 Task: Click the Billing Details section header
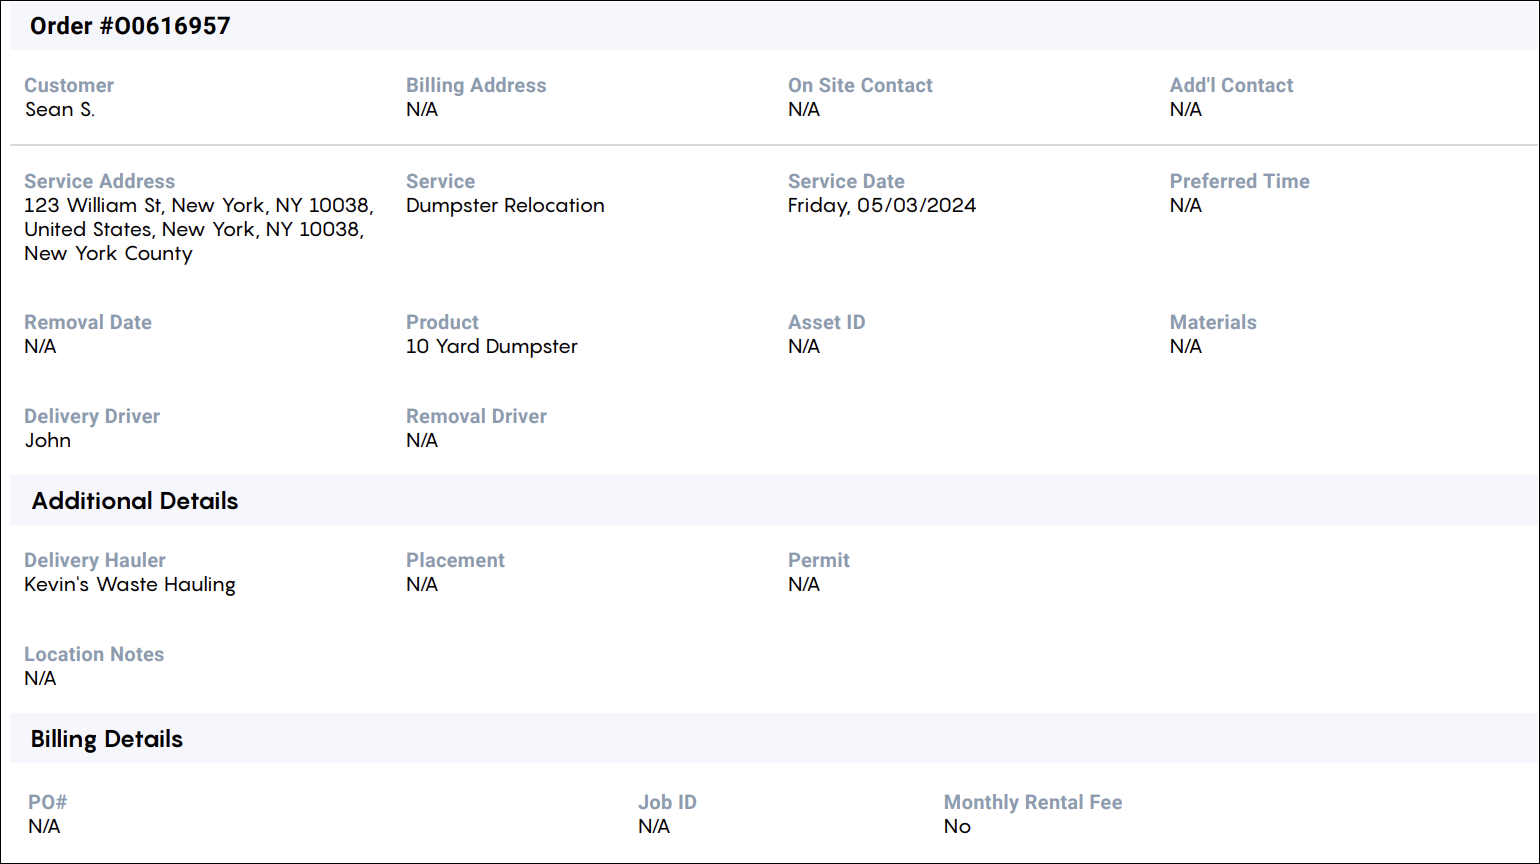coord(107,739)
